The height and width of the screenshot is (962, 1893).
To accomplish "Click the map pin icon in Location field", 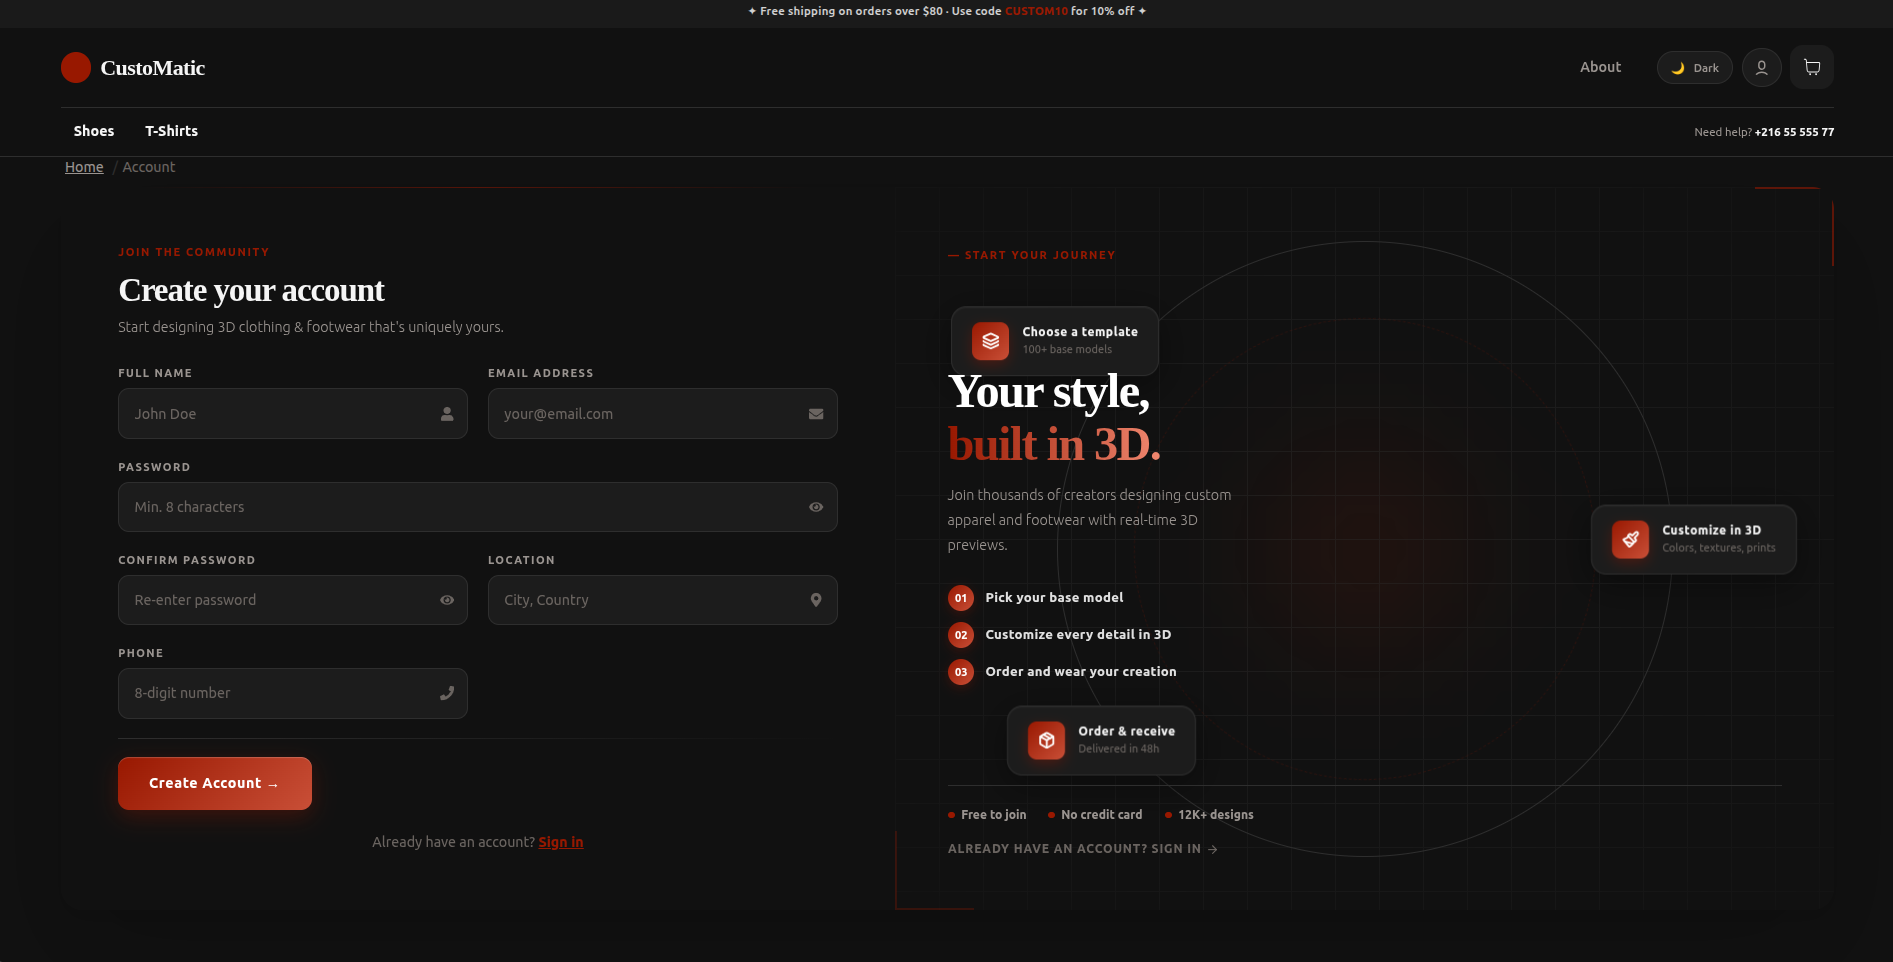I will [x=816, y=600].
